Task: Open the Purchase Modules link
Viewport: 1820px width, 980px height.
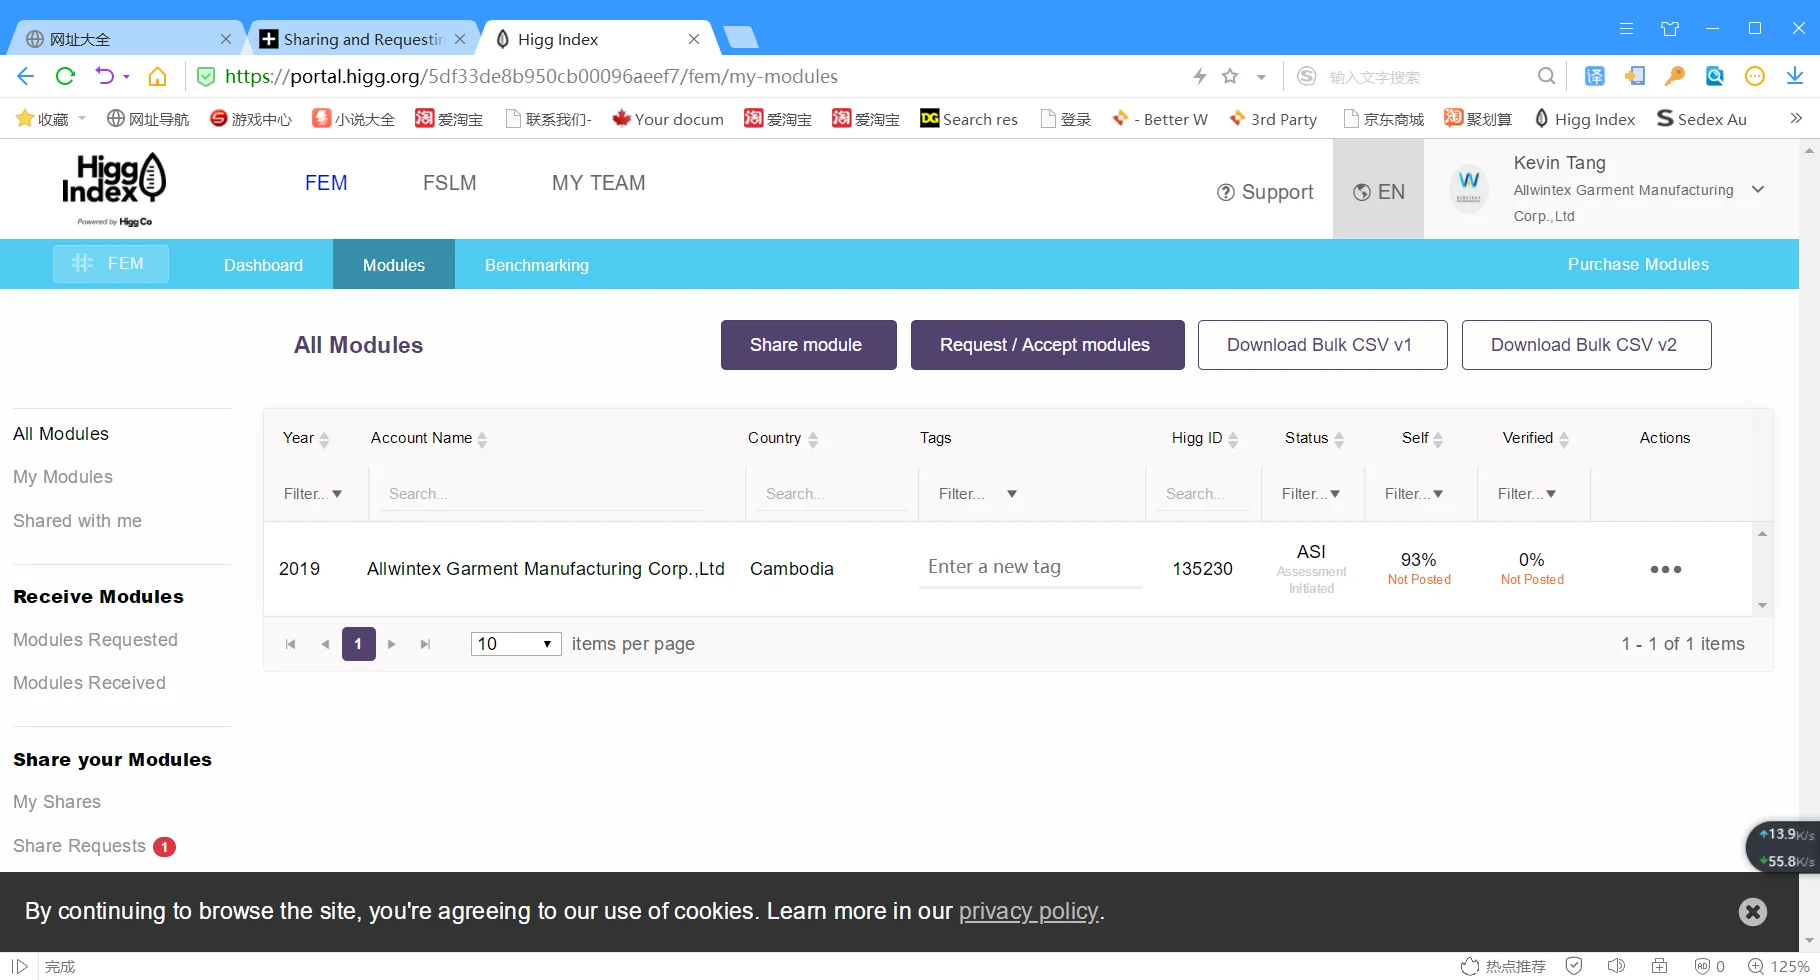Action: point(1638,264)
